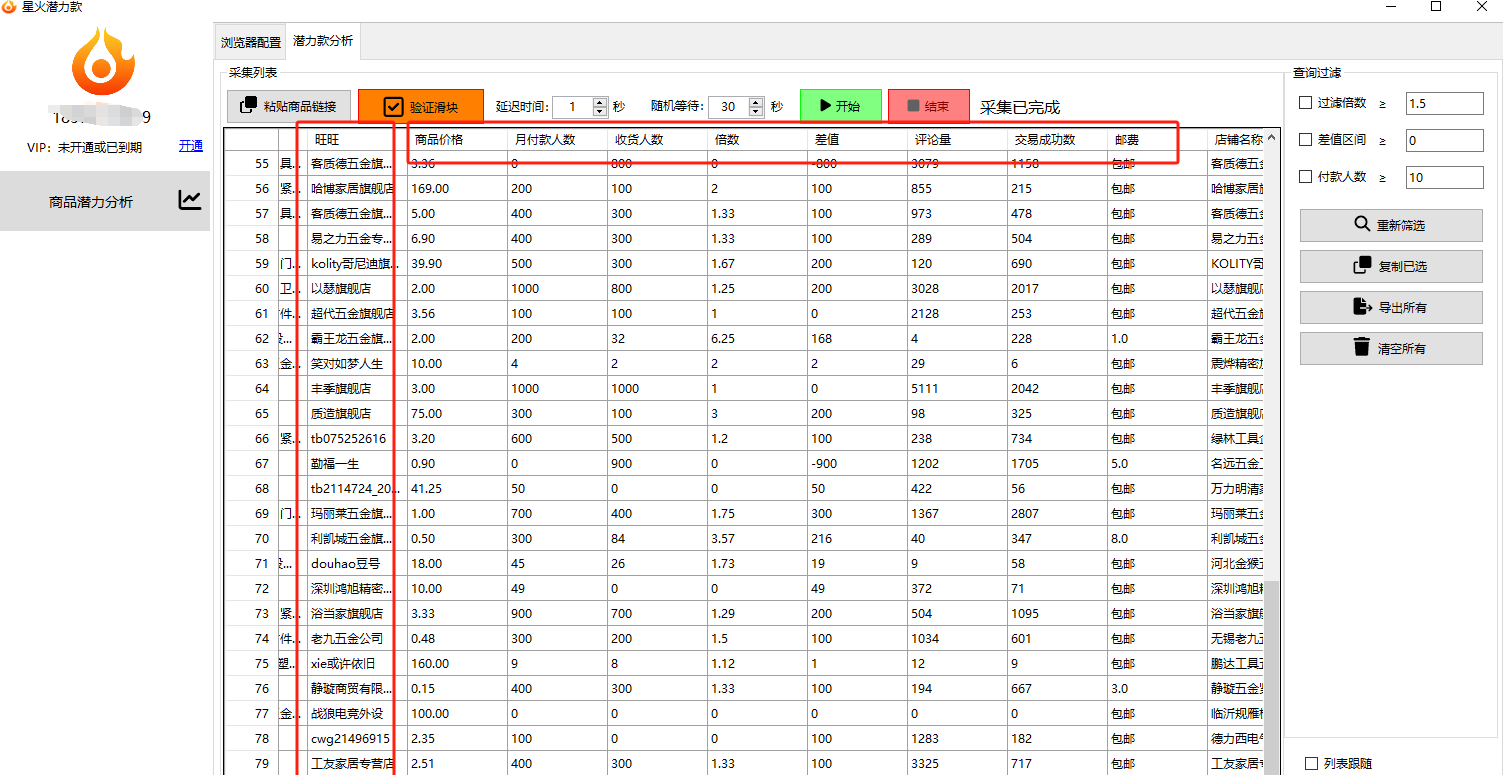
Task: Click the chart icon beside 商品潜力分析
Action: [190, 200]
